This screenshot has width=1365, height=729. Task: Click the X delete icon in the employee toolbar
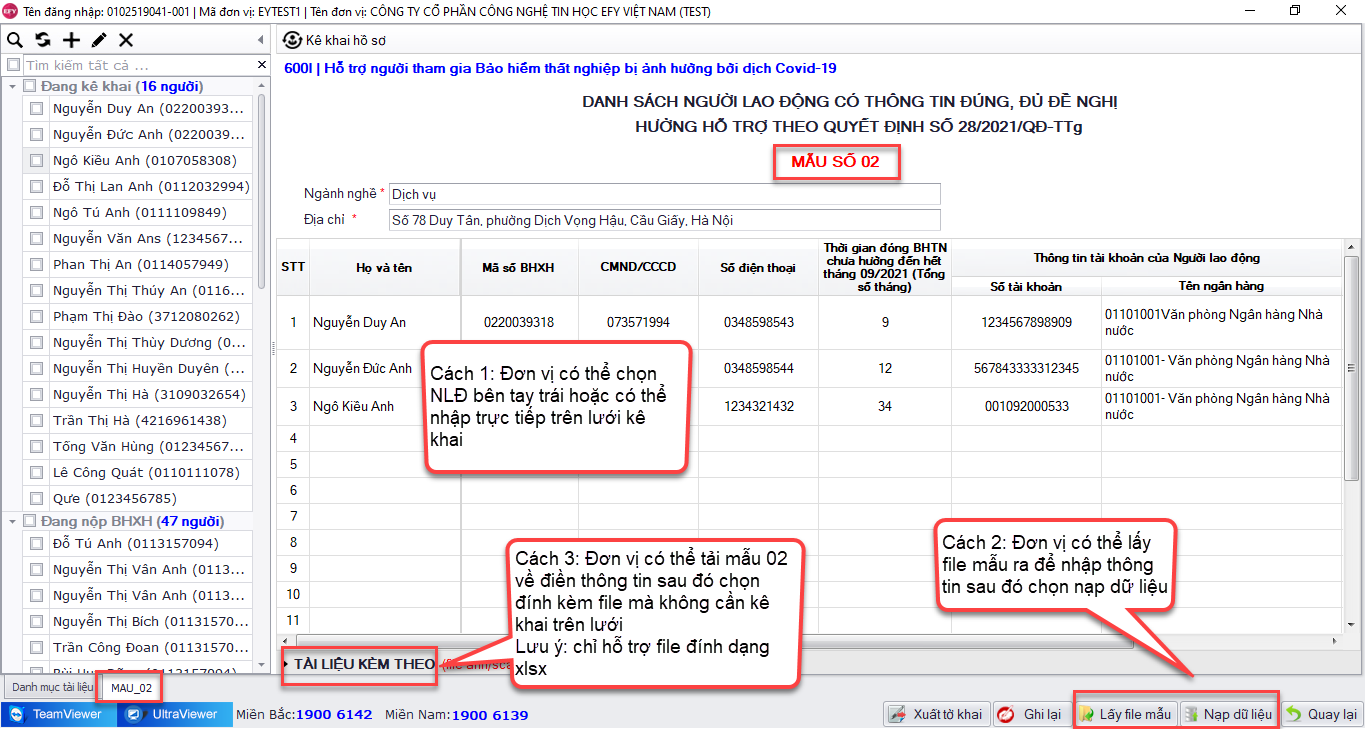pyautogui.click(x=126, y=40)
